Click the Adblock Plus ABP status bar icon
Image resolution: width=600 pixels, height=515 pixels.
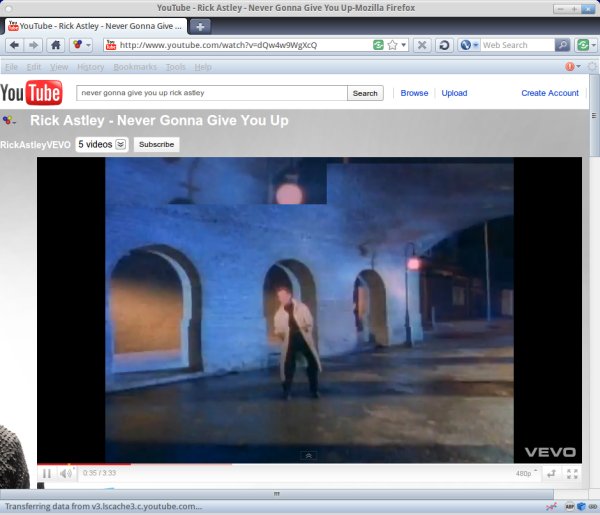[x=569, y=507]
